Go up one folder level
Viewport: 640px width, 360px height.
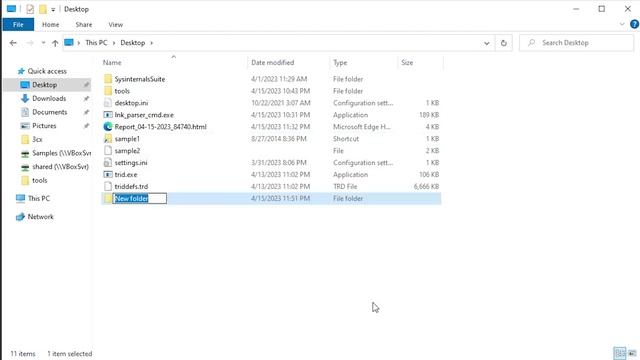click(55, 43)
